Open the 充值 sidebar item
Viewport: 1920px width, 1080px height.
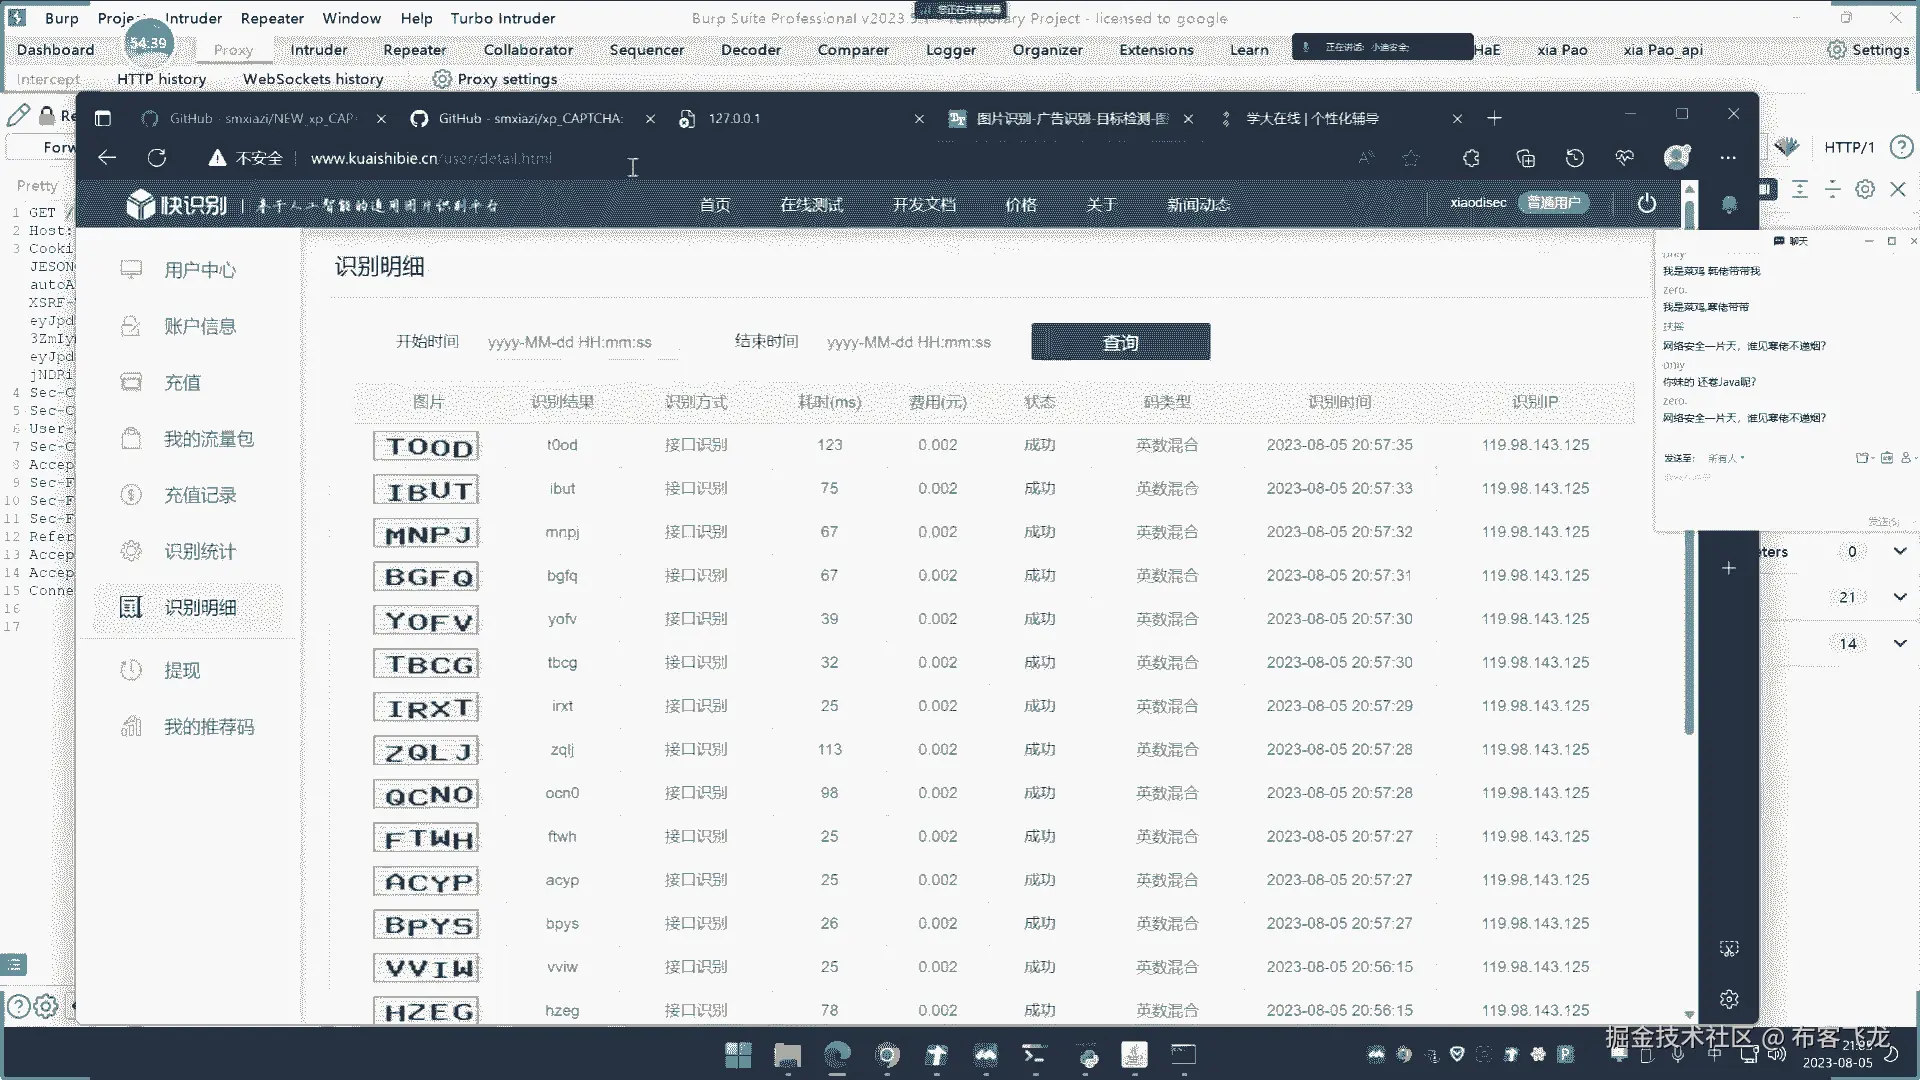pos(182,383)
